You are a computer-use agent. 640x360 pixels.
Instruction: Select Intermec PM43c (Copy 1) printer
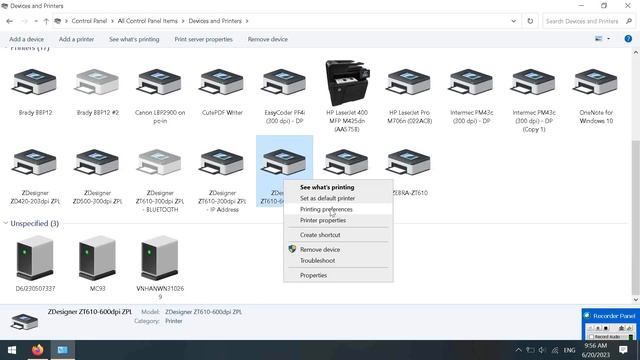[x=534, y=100]
